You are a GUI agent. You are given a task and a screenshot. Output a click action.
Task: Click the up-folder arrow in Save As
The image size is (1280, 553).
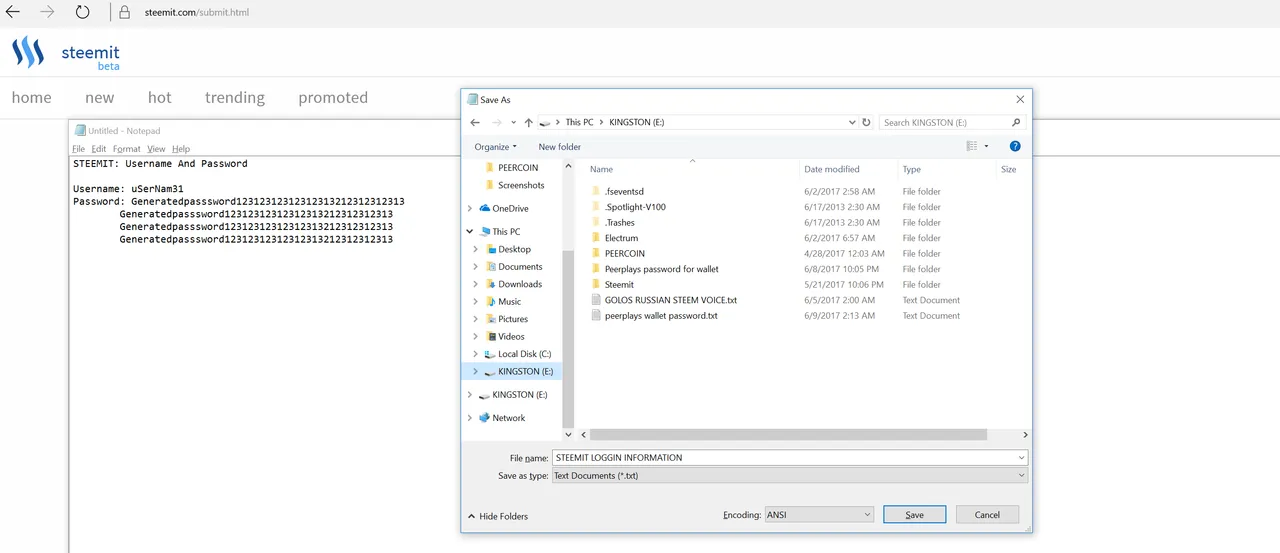coord(528,122)
